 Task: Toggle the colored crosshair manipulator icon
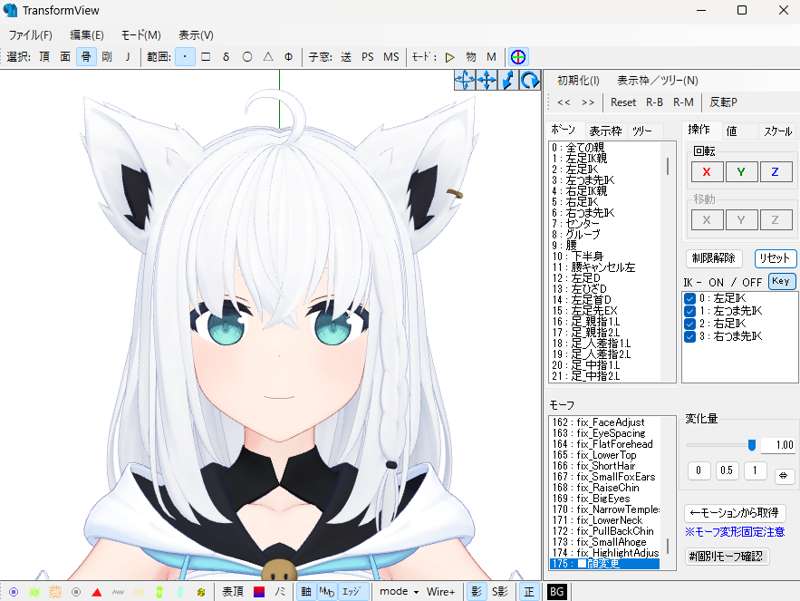point(518,57)
